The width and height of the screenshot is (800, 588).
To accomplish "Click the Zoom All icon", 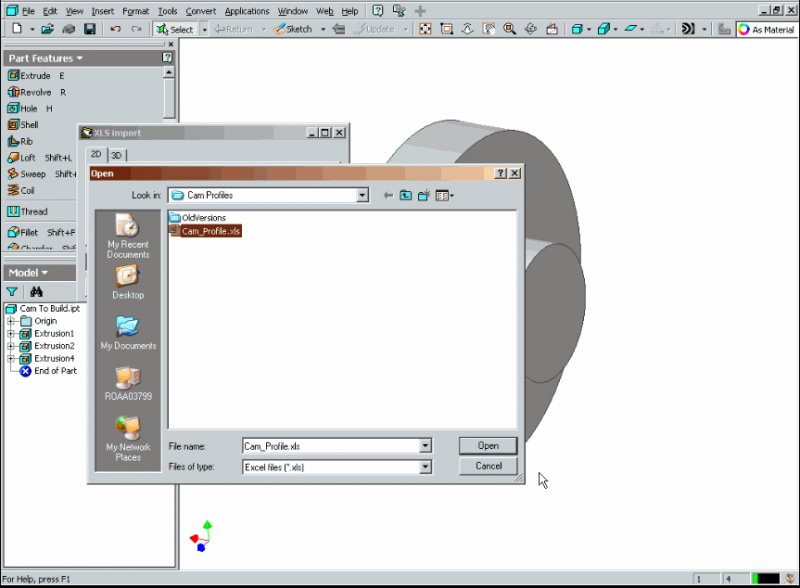I will pos(425,29).
